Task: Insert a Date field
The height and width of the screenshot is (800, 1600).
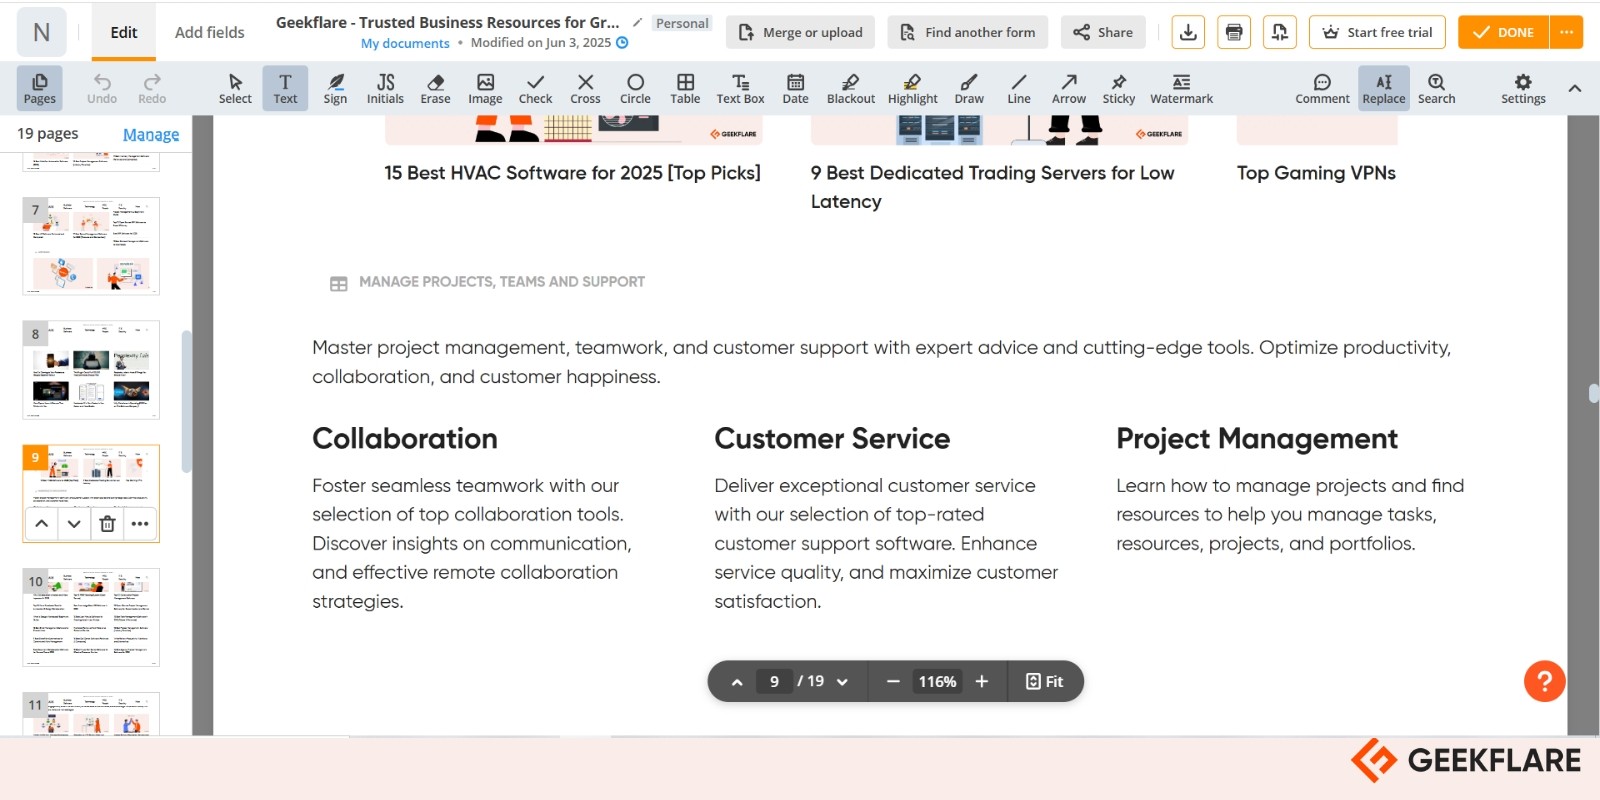Action: pyautogui.click(x=795, y=88)
